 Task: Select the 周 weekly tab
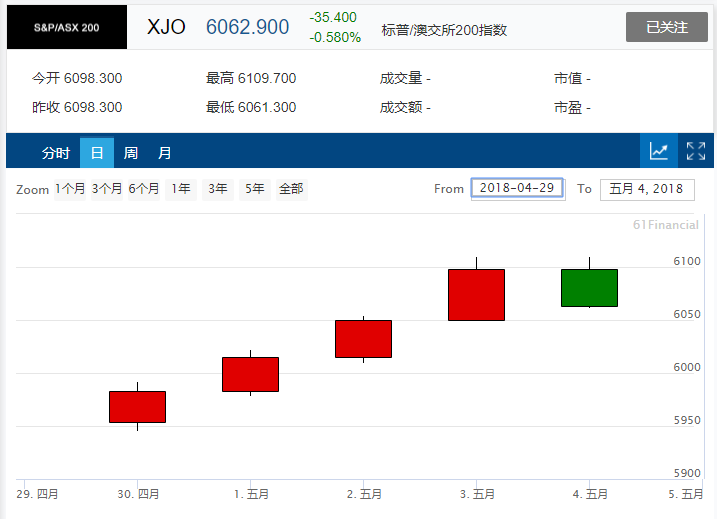coord(131,153)
